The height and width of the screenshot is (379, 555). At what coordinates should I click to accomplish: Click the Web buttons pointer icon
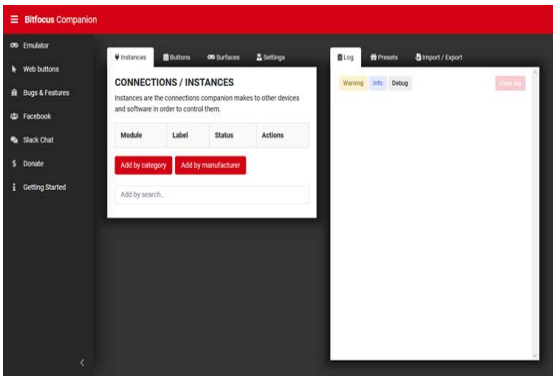(x=14, y=69)
